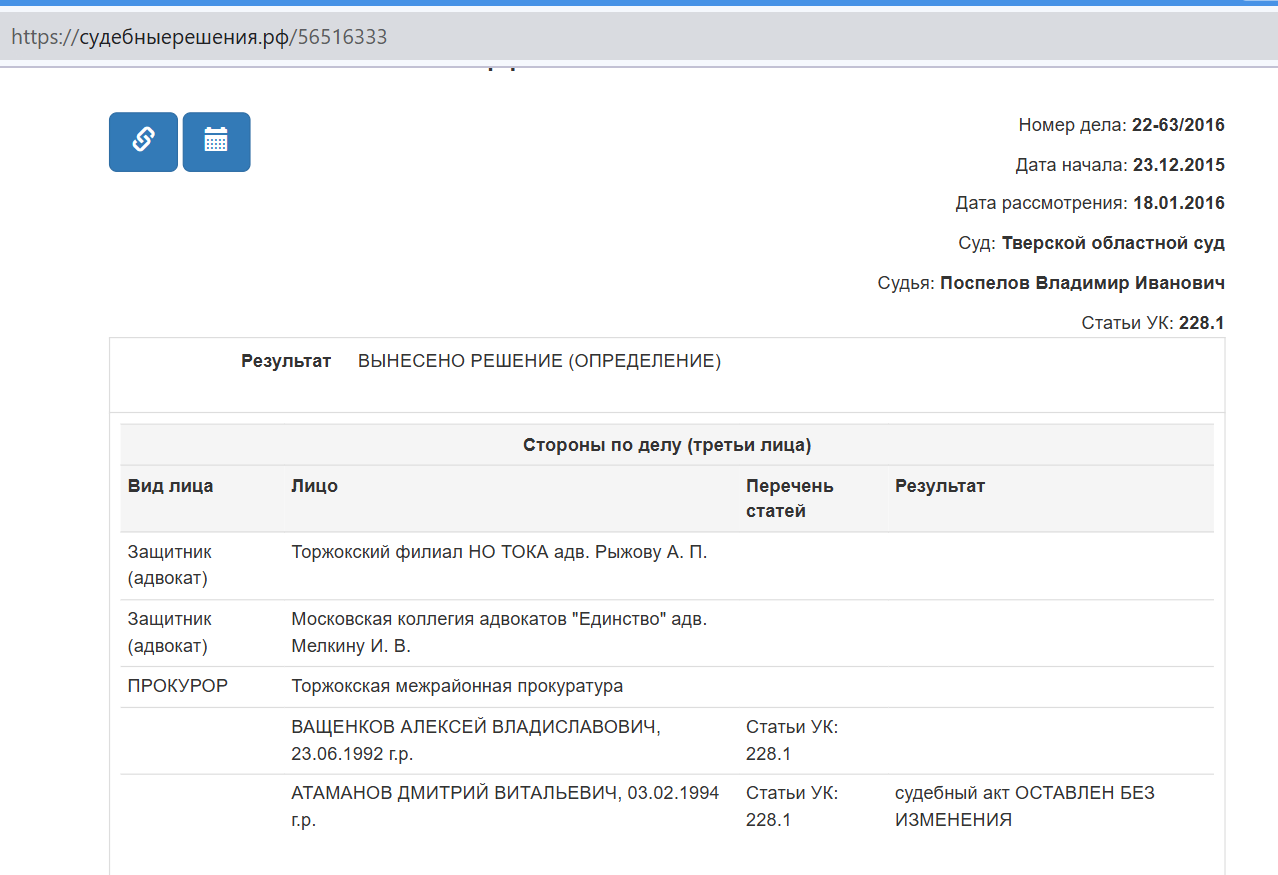Viewport: 1278px width, 875px height.
Task: Click the bold Результат label above the table
Action: pyautogui.click(x=286, y=361)
